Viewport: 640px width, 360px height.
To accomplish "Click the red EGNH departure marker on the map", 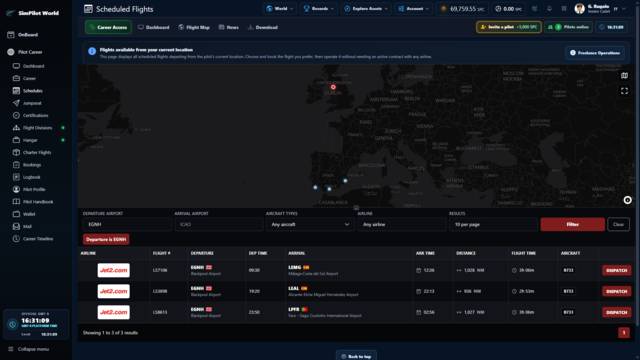I will click(x=333, y=87).
